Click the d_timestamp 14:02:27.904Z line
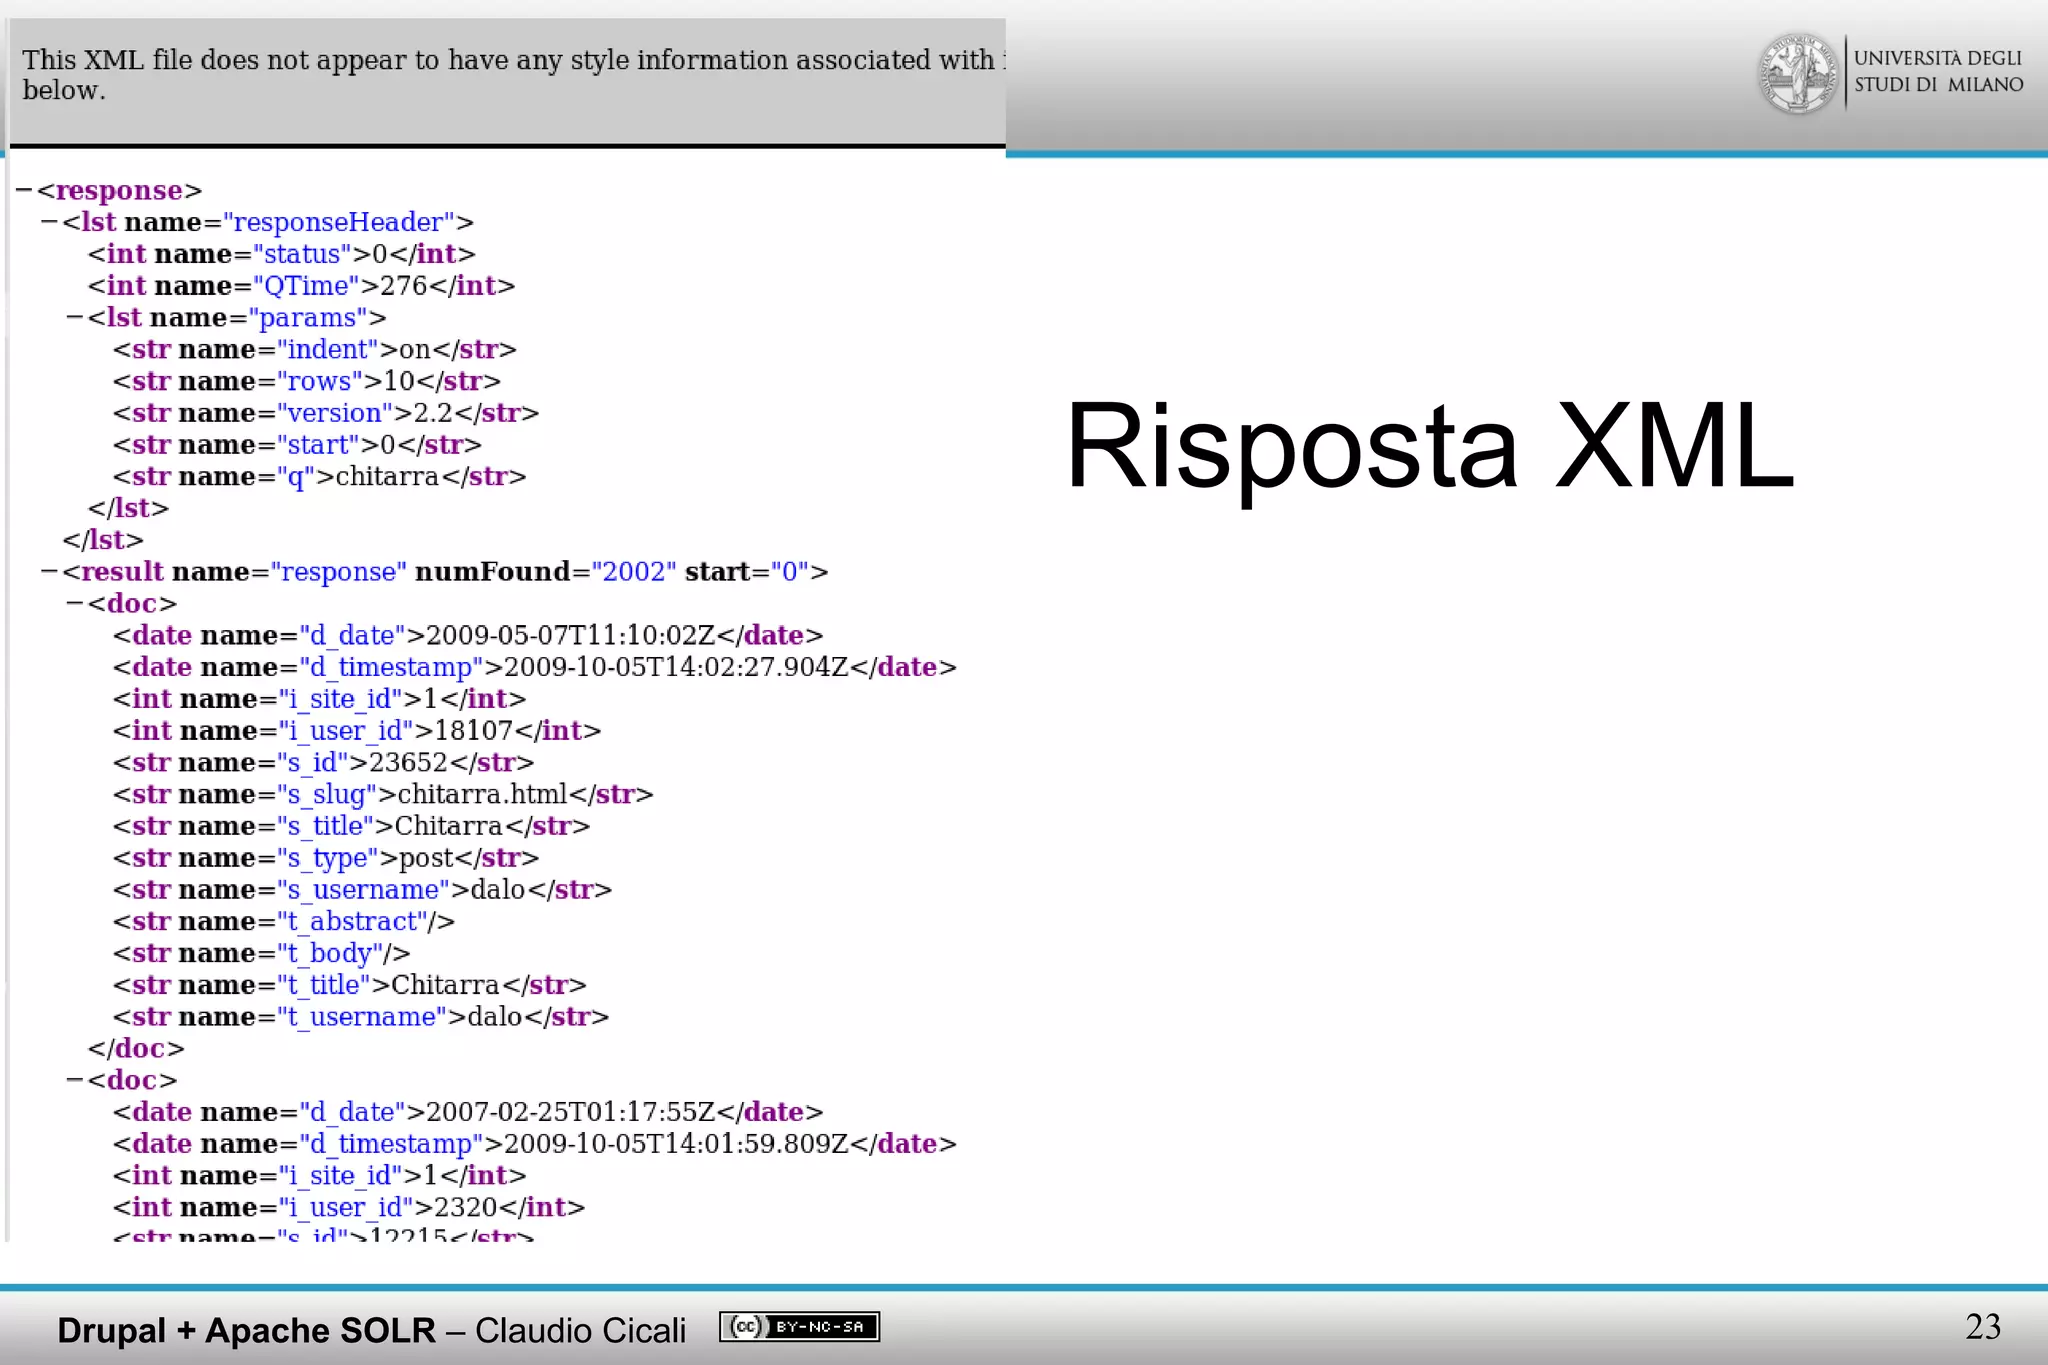The height and width of the screenshot is (1365, 2048). point(535,668)
